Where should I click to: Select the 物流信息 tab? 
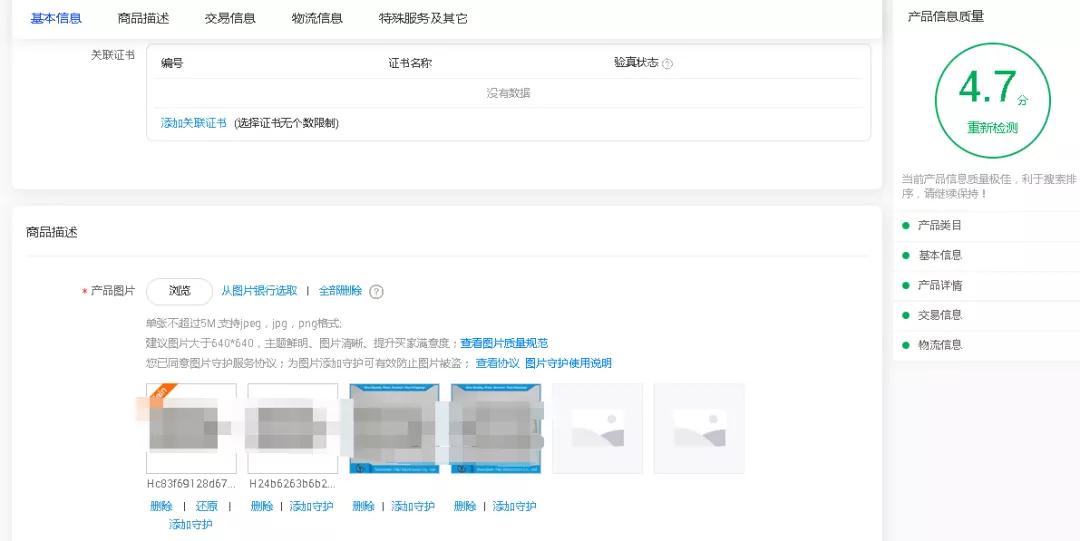tap(317, 19)
